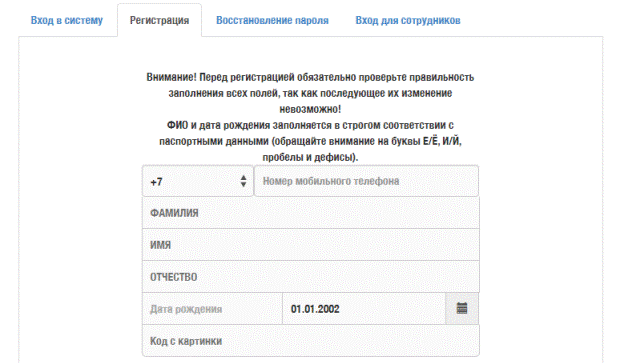Open the birth date calendar picker icon
Screen dimensions: 623x363
click(462, 309)
